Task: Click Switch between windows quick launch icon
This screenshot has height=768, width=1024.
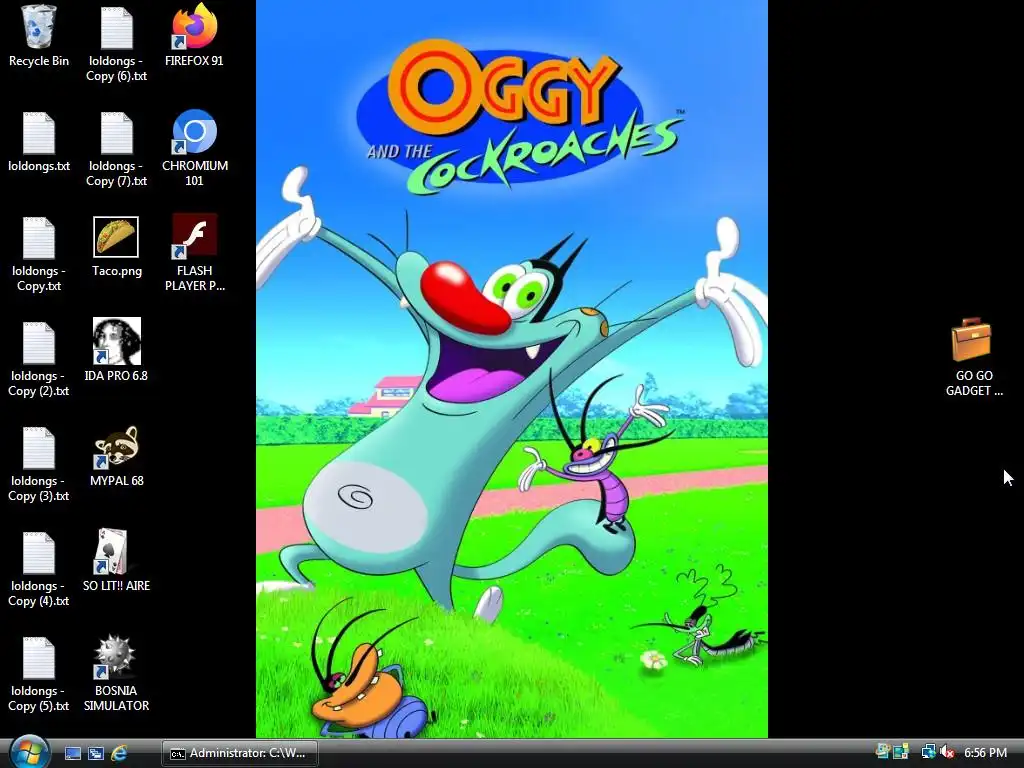Action: [x=96, y=753]
